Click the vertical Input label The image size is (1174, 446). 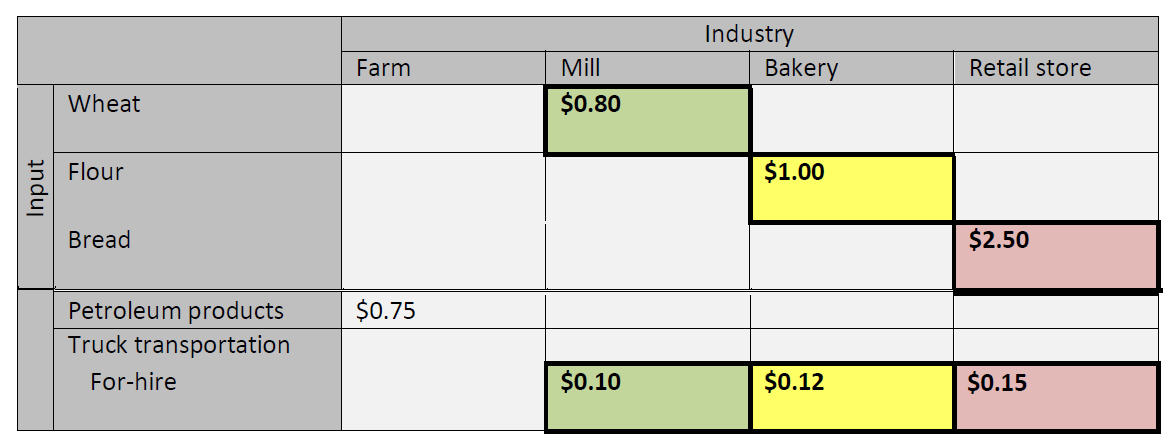click(36, 188)
